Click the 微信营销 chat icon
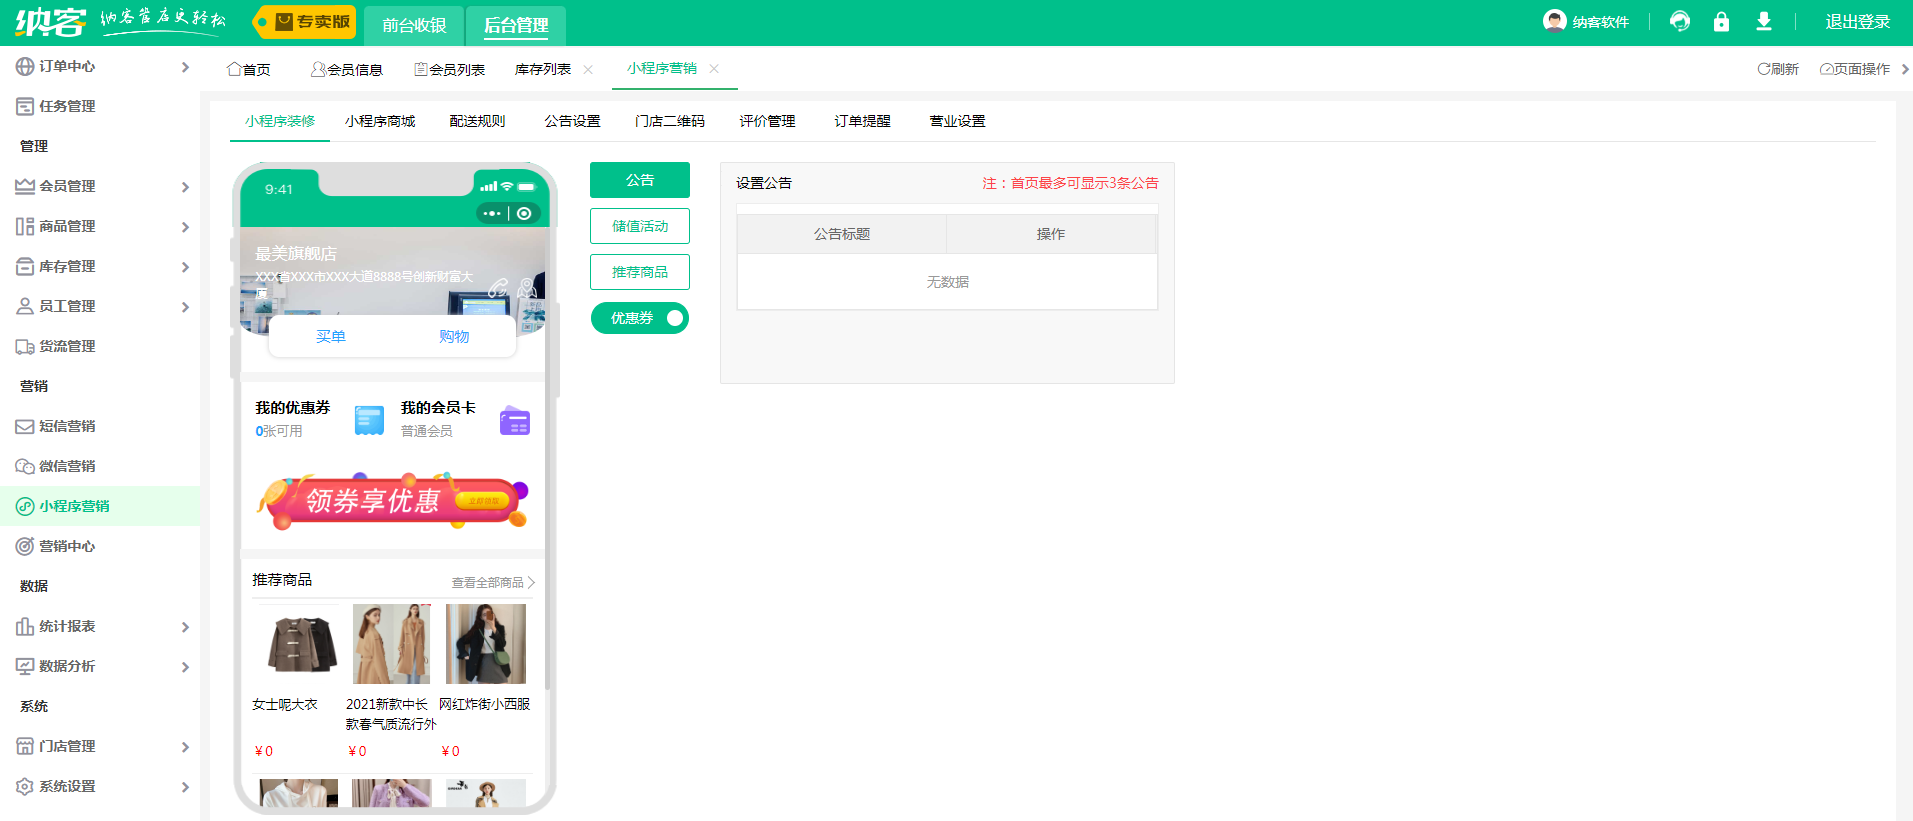This screenshot has height=821, width=1913. pos(25,466)
